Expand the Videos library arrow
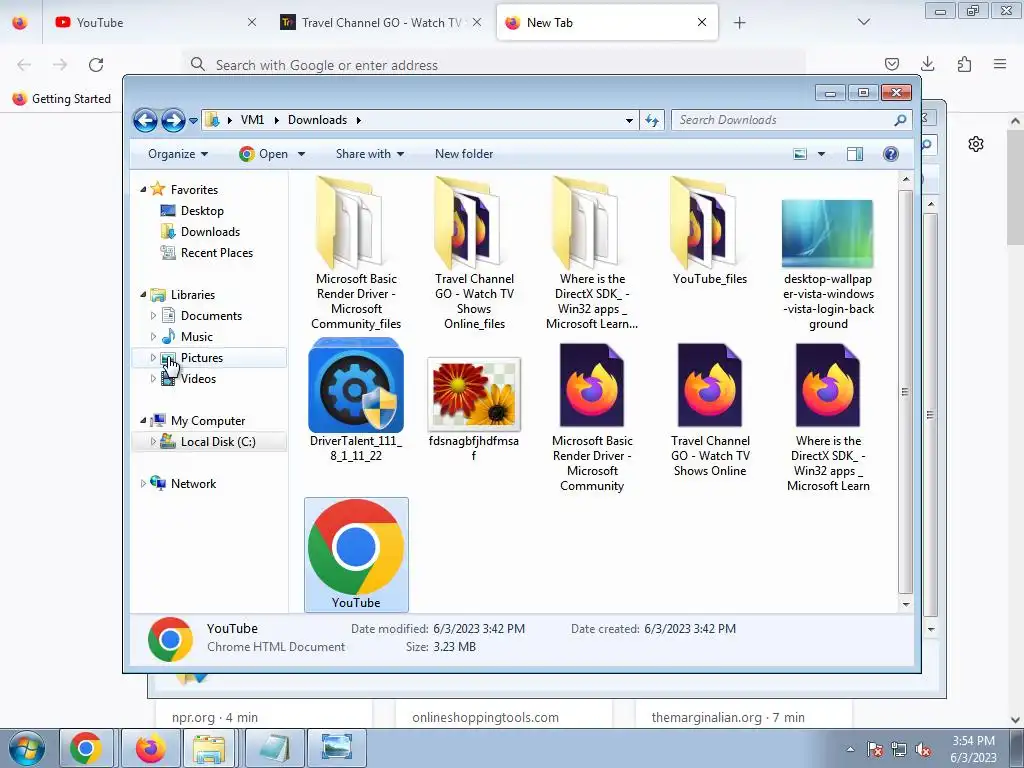This screenshot has width=1024, height=768. click(153, 379)
